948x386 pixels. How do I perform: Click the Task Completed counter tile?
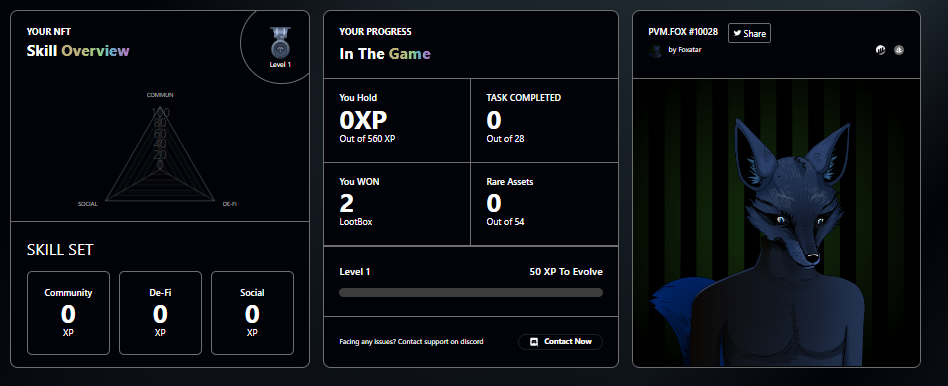(544, 120)
